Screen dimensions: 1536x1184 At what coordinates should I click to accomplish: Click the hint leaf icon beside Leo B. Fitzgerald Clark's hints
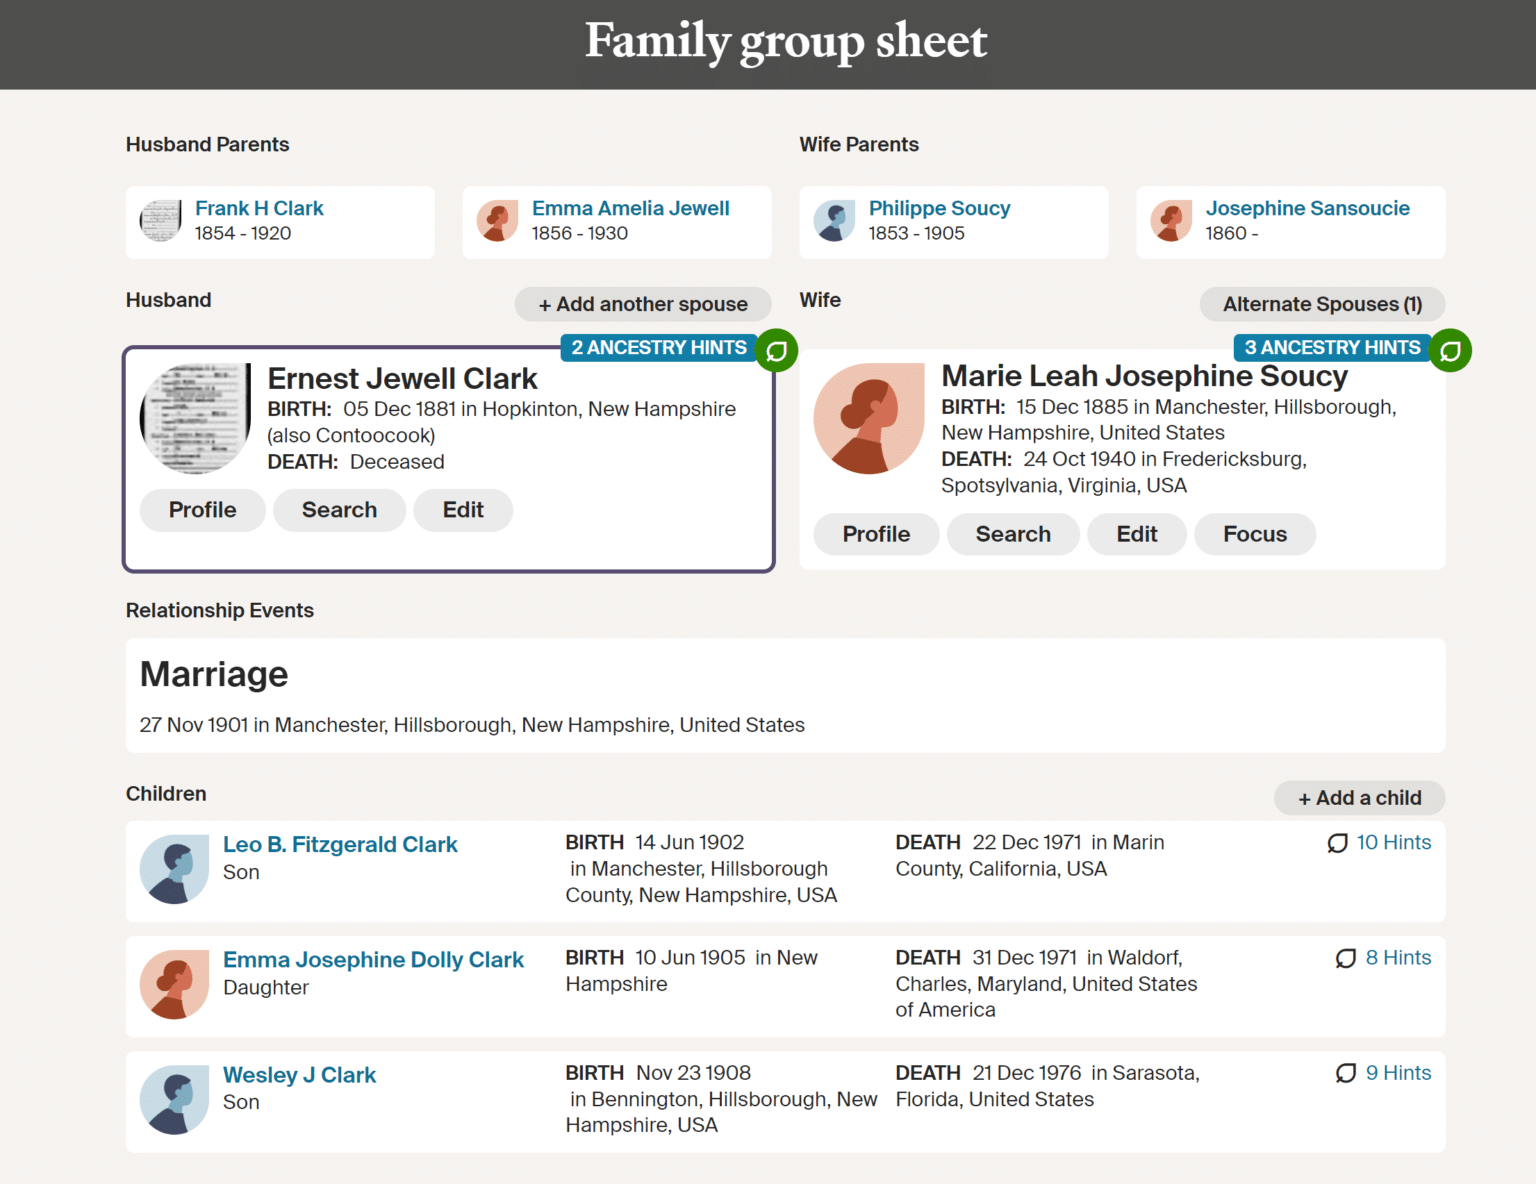[1338, 843]
